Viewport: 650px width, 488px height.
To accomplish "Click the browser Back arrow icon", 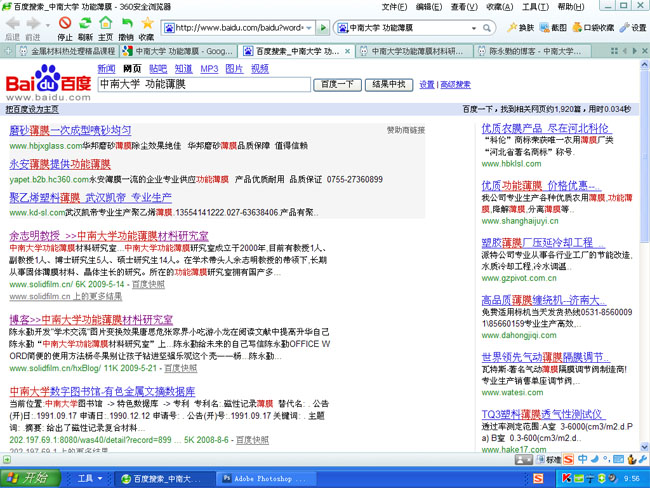I will pos(12,24).
